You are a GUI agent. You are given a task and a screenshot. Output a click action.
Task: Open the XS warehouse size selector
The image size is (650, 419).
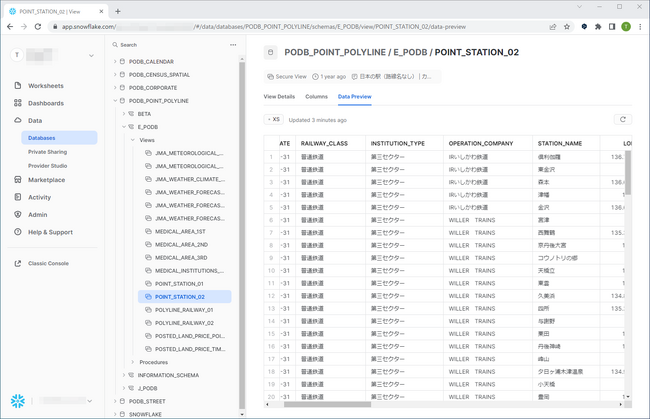pyautogui.click(x=274, y=119)
